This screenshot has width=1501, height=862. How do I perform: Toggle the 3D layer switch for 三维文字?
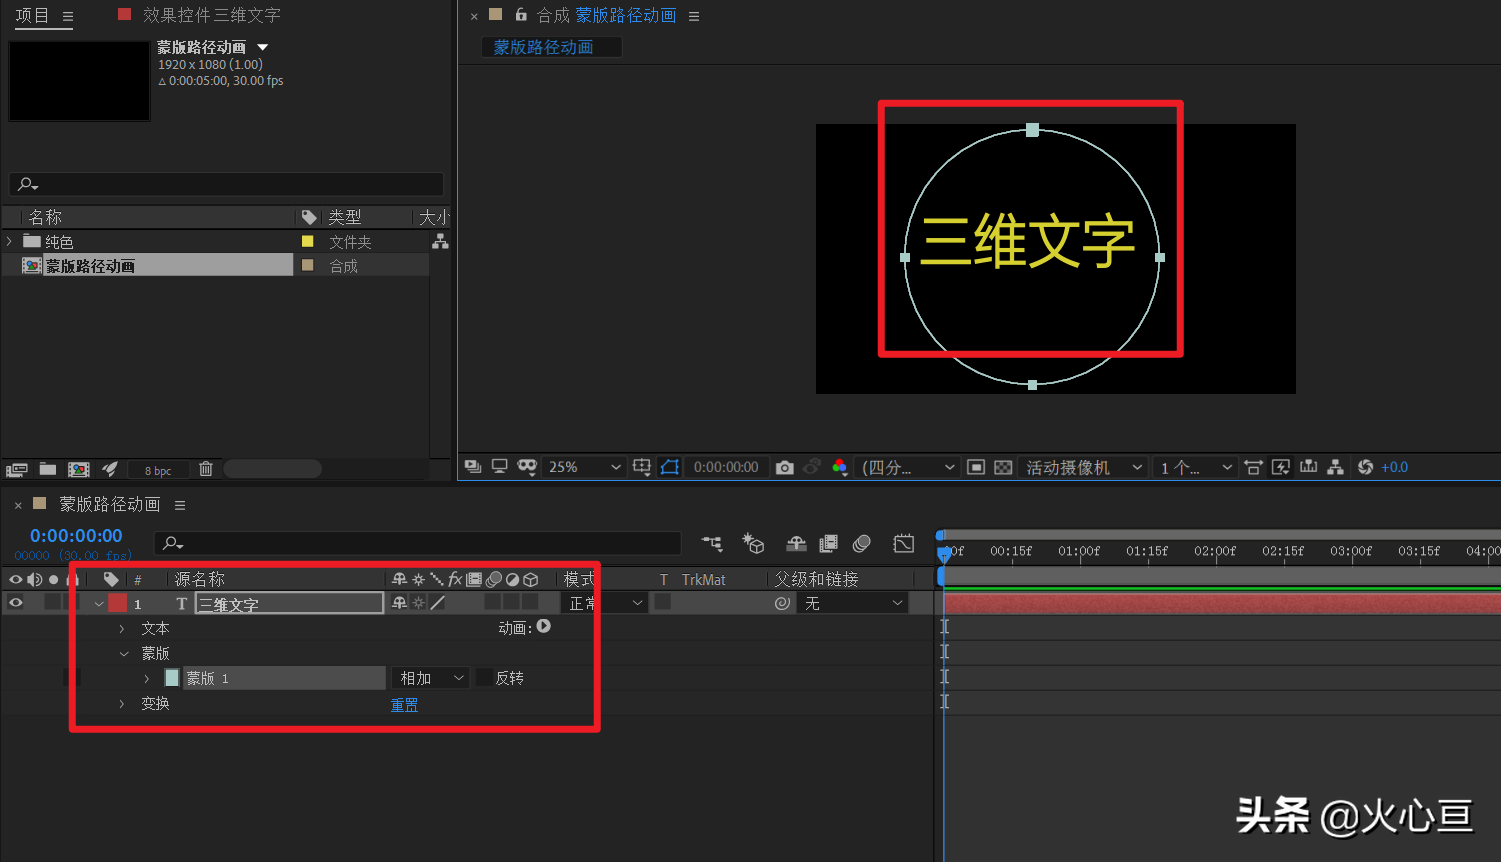(x=530, y=602)
